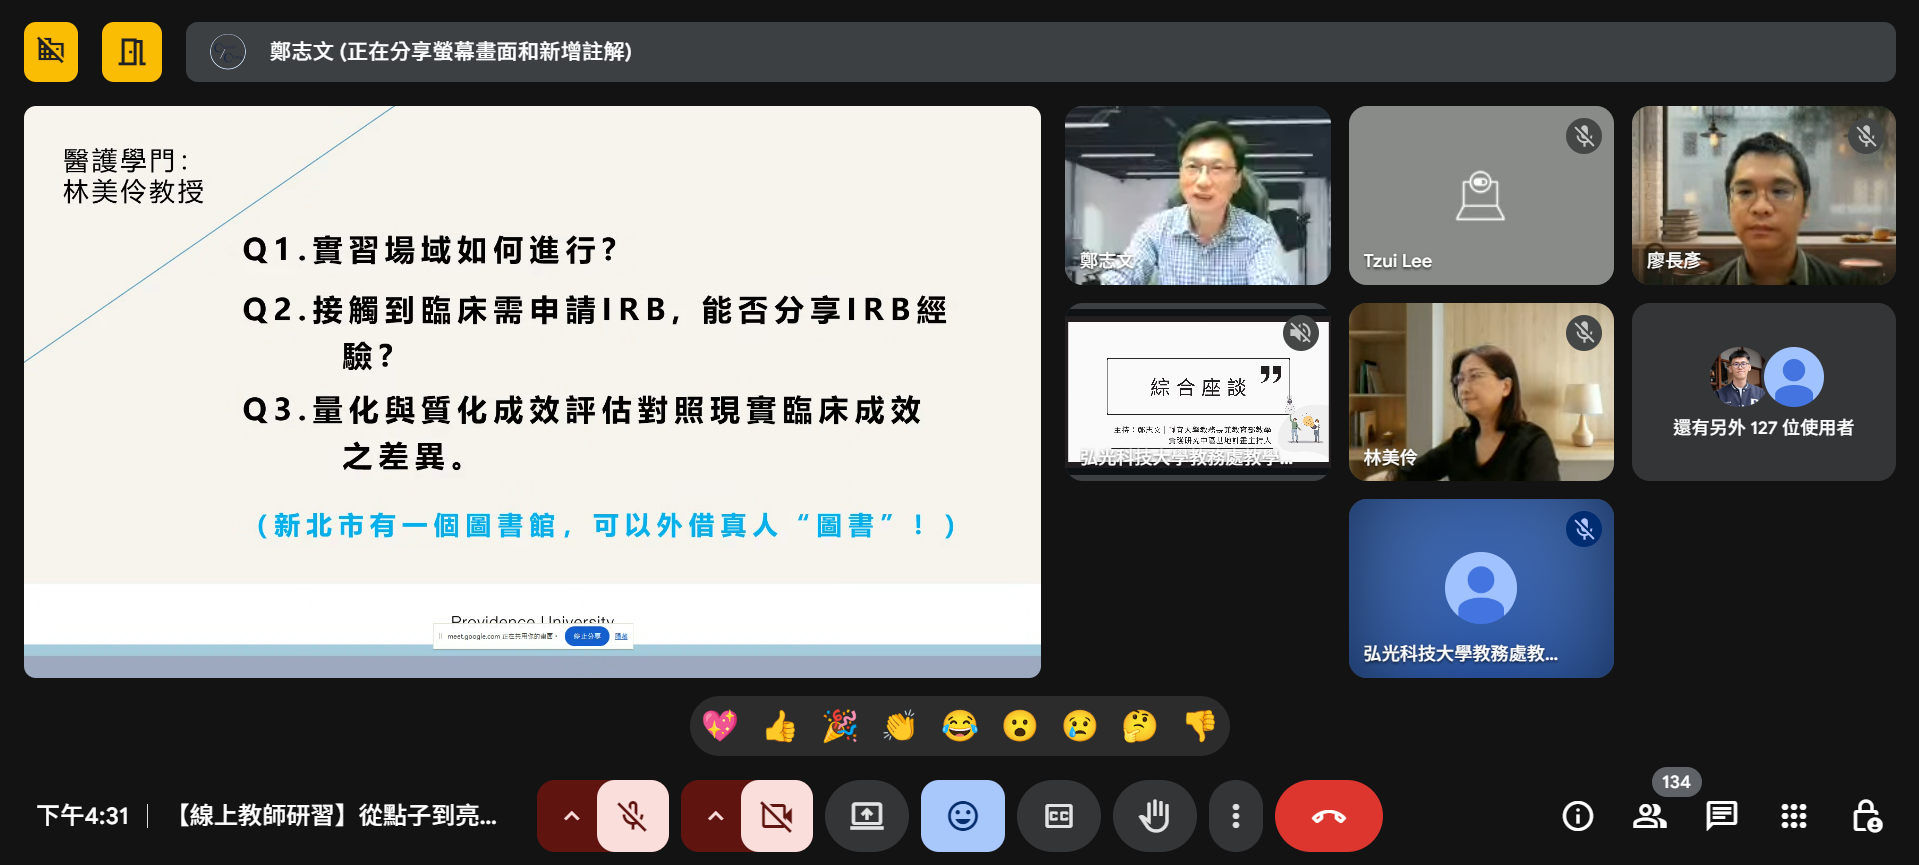Click the present screen button
Viewport: 1919px width, 865px height.
[866, 816]
